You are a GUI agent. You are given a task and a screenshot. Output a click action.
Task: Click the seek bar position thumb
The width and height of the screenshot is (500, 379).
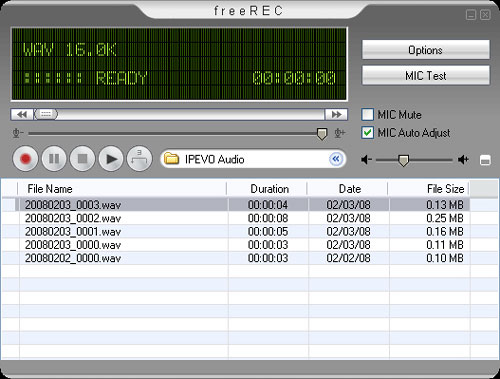click(x=46, y=114)
